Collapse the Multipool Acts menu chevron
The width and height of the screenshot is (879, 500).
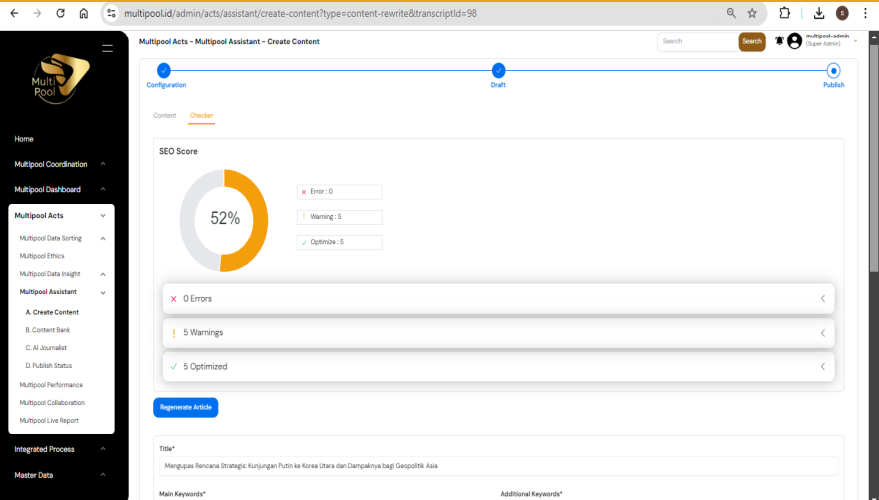tap(103, 216)
